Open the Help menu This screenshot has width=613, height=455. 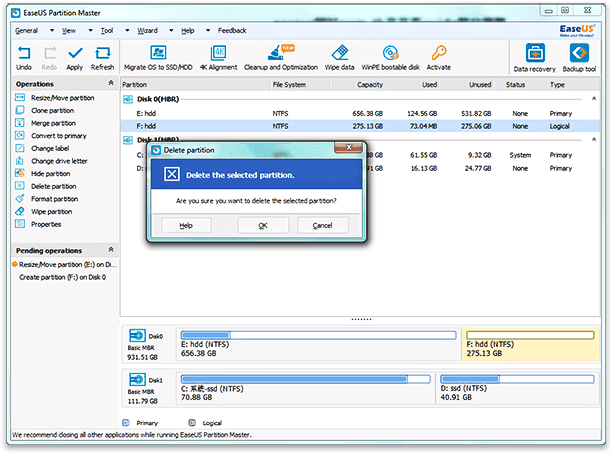pyautogui.click(x=188, y=30)
